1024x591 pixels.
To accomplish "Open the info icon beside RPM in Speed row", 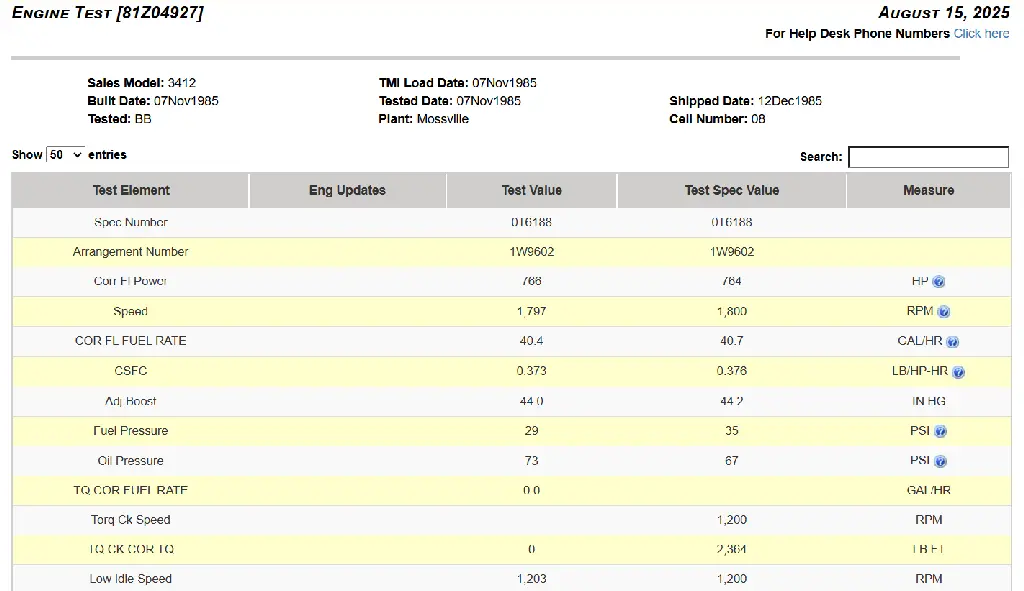I will 944,312.
